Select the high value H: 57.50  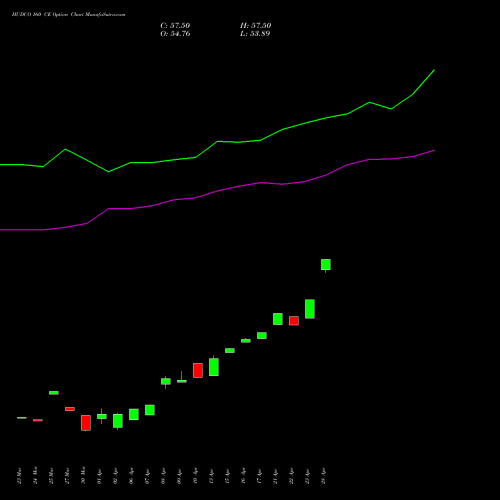click(256, 26)
